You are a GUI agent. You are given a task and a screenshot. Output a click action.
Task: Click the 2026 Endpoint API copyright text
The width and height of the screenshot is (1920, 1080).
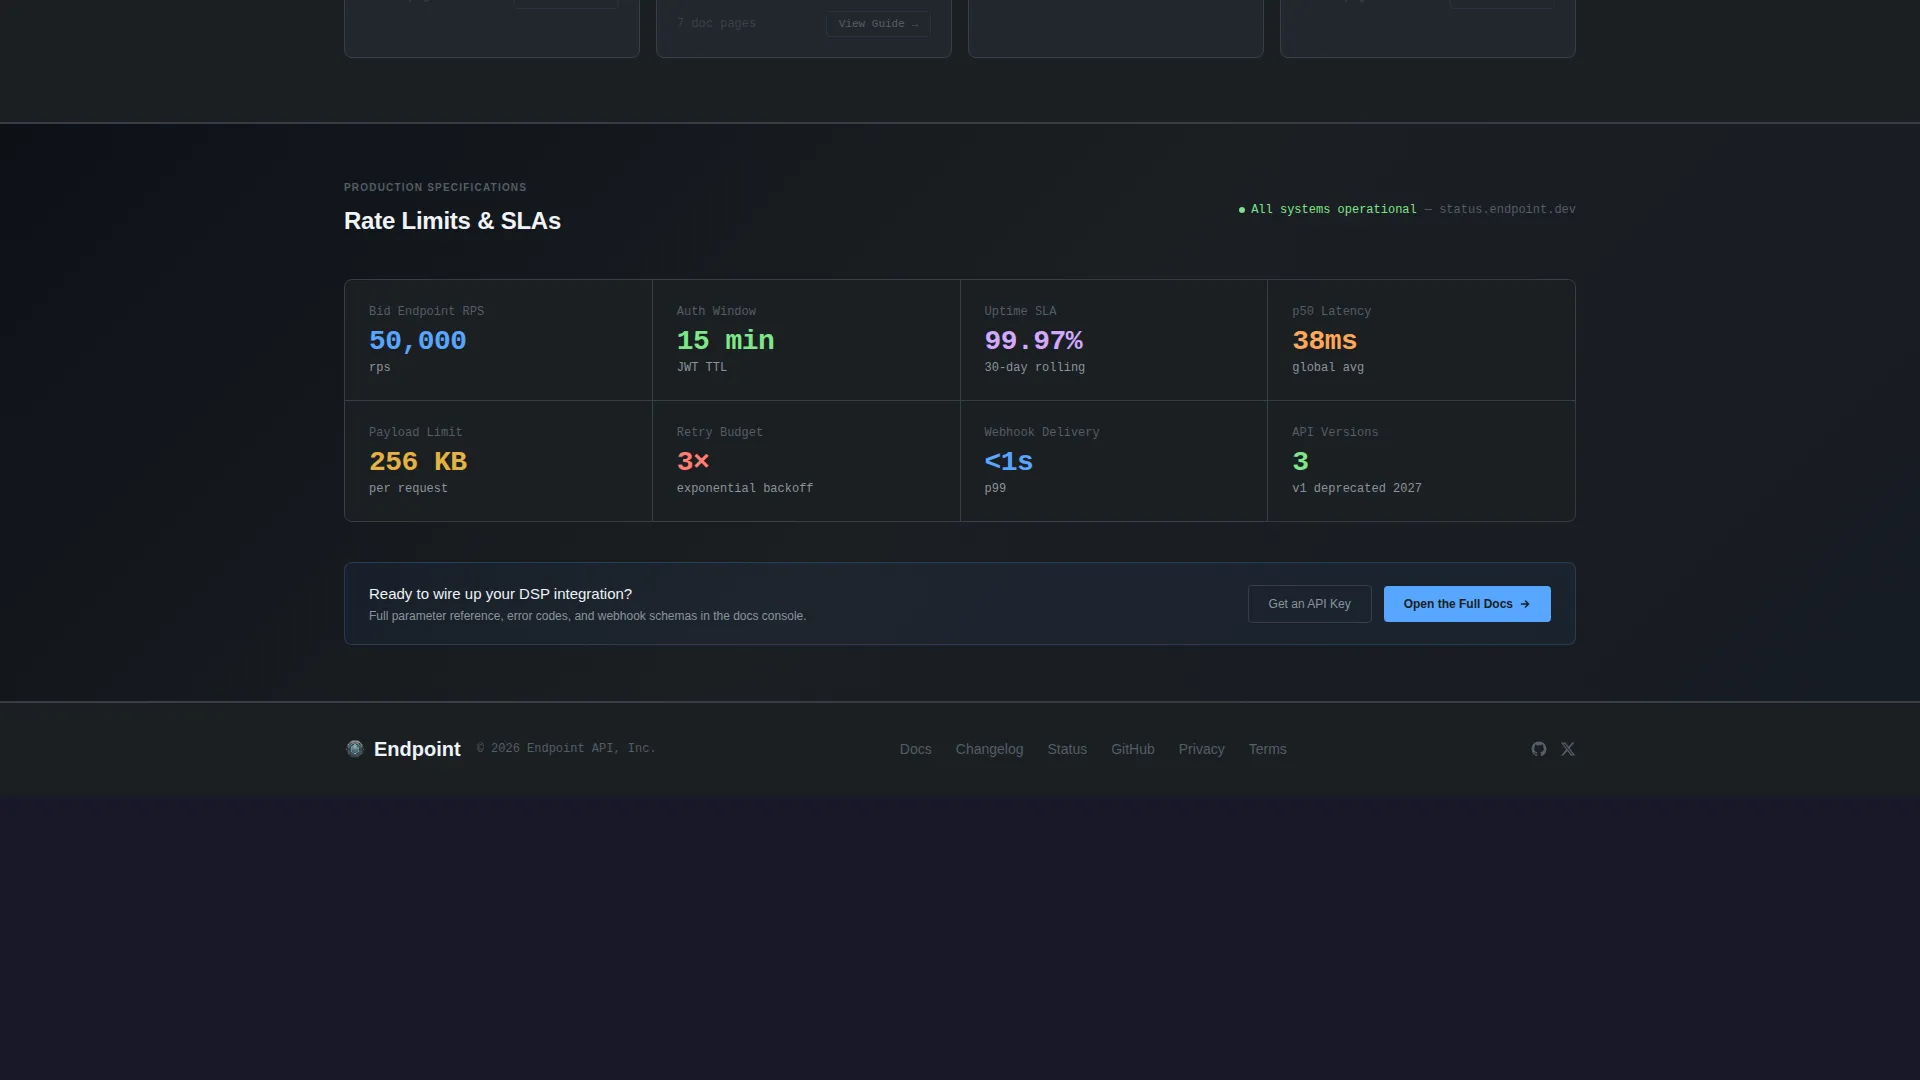pyautogui.click(x=566, y=748)
